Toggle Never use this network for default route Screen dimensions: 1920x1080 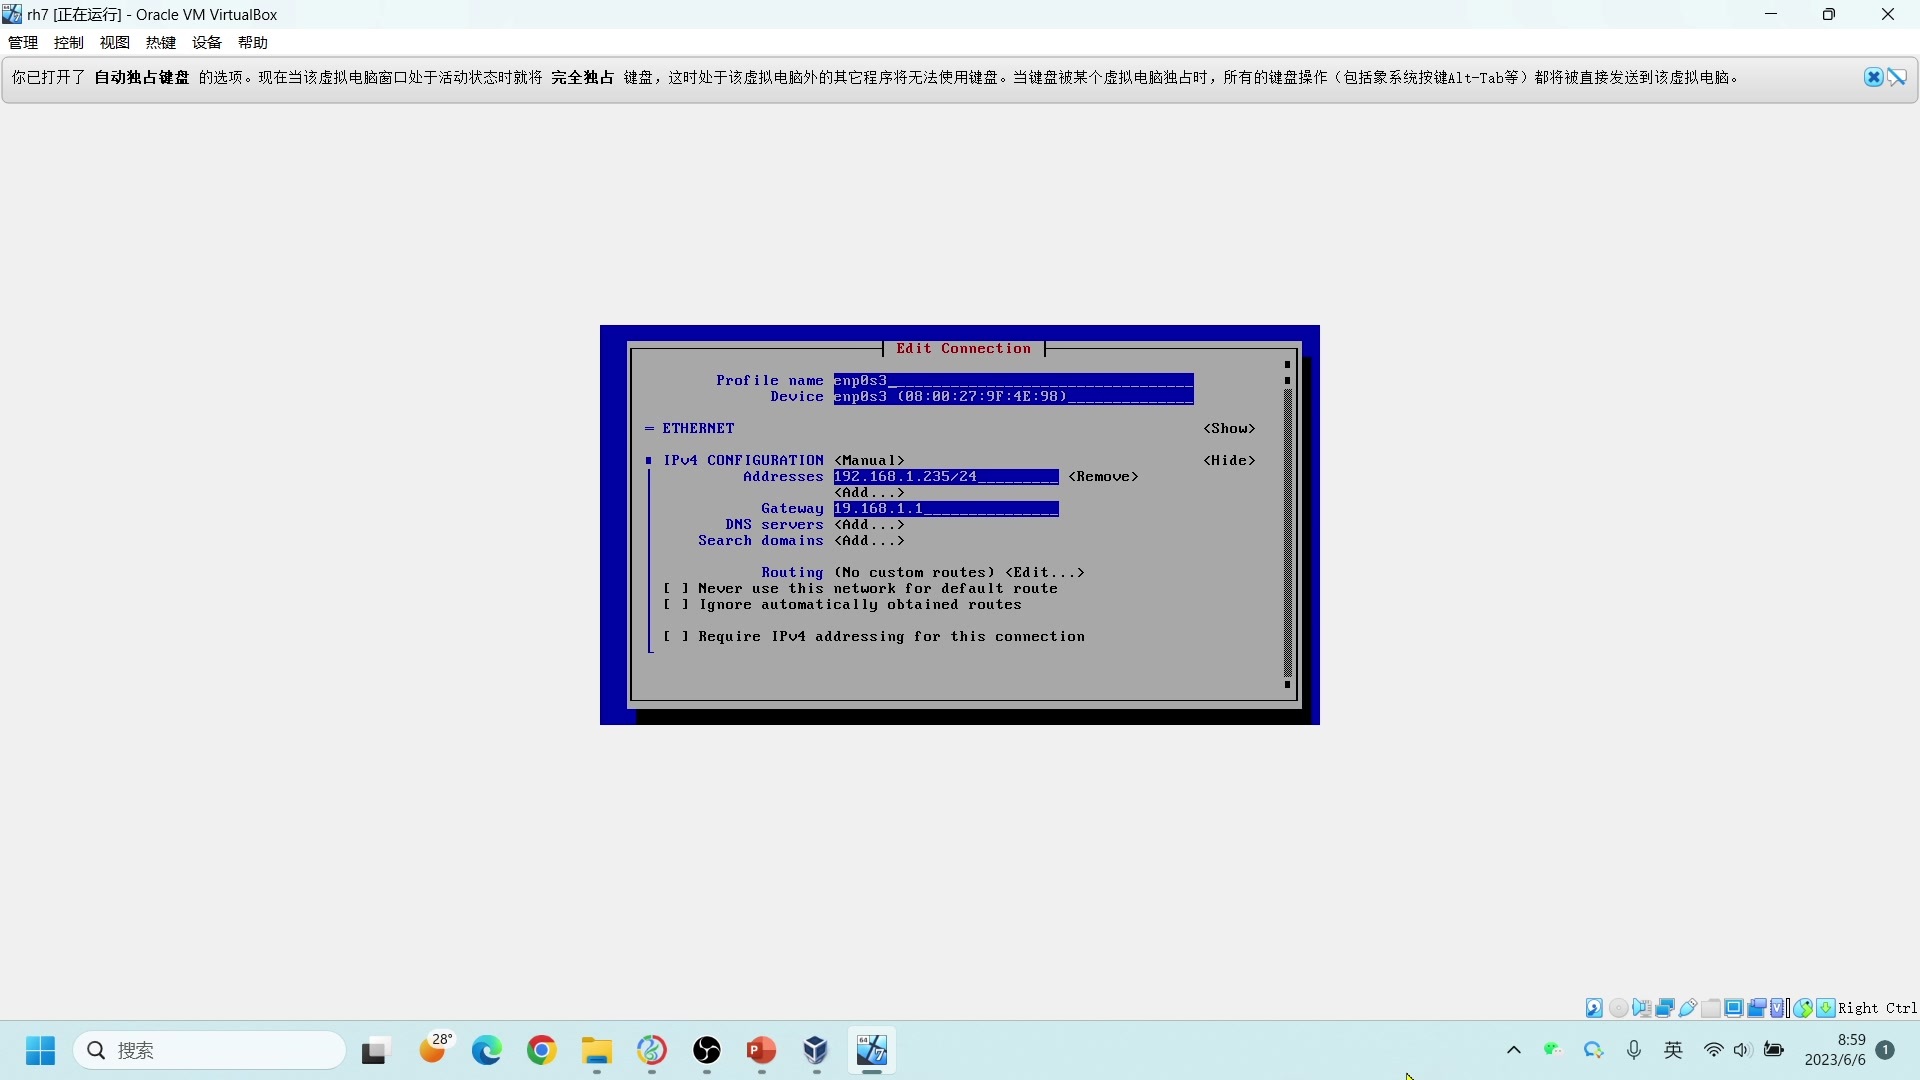coord(676,589)
